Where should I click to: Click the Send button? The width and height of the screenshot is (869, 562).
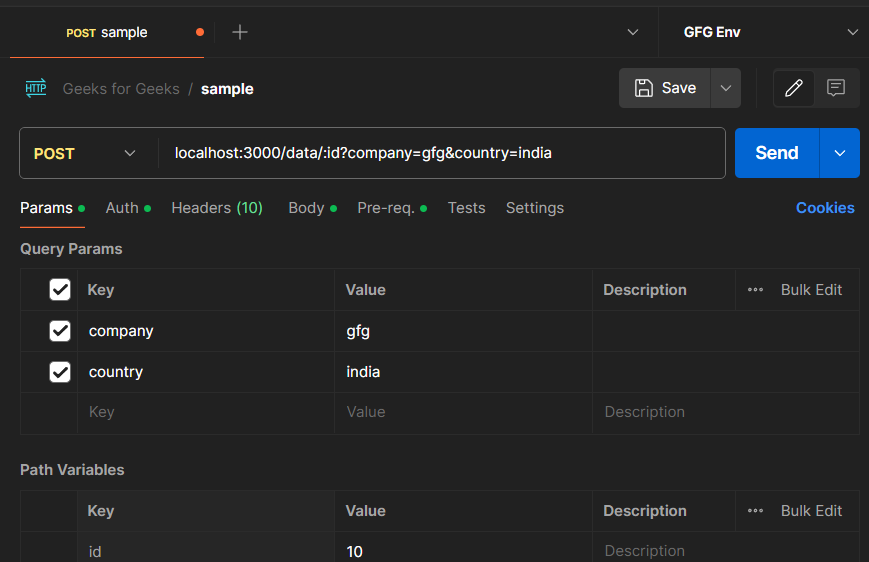(x=777, y=153)
